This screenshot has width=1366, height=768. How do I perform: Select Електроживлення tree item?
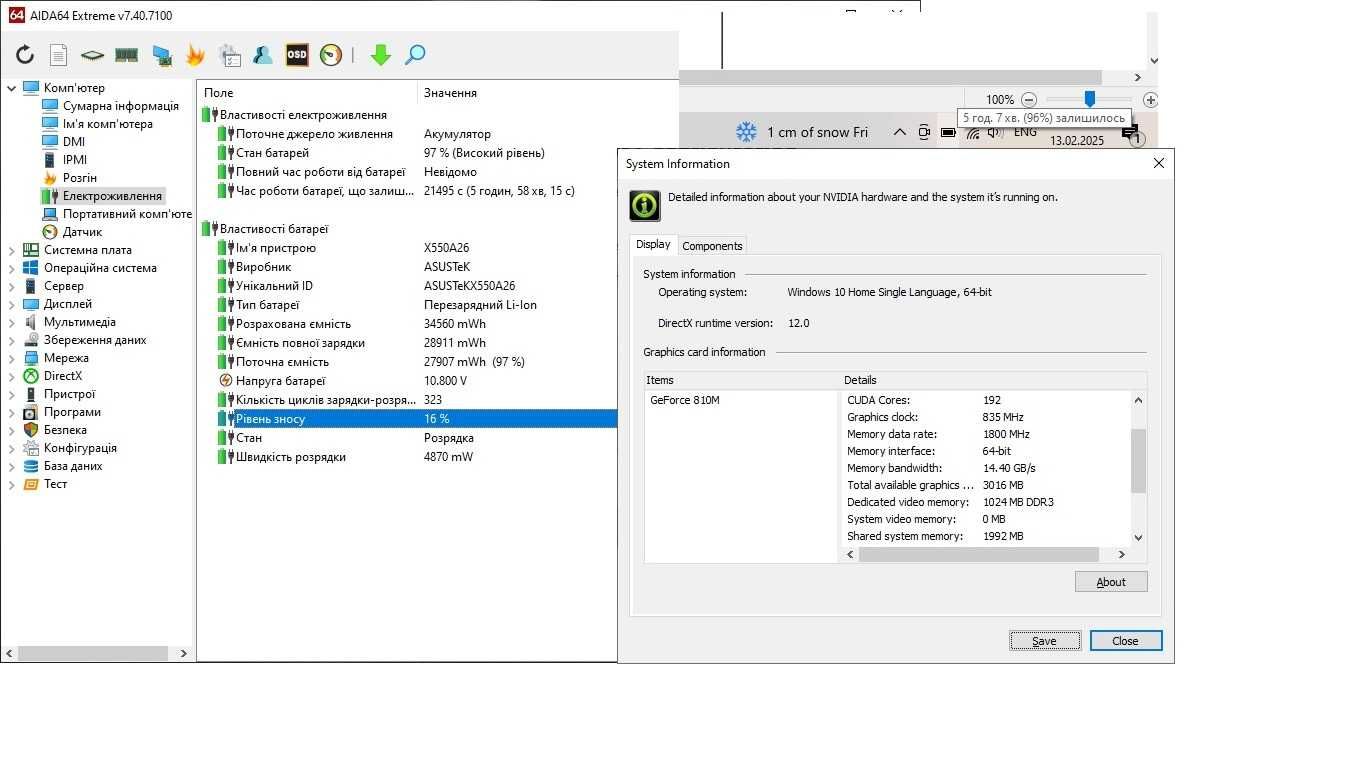coord(112,196)
